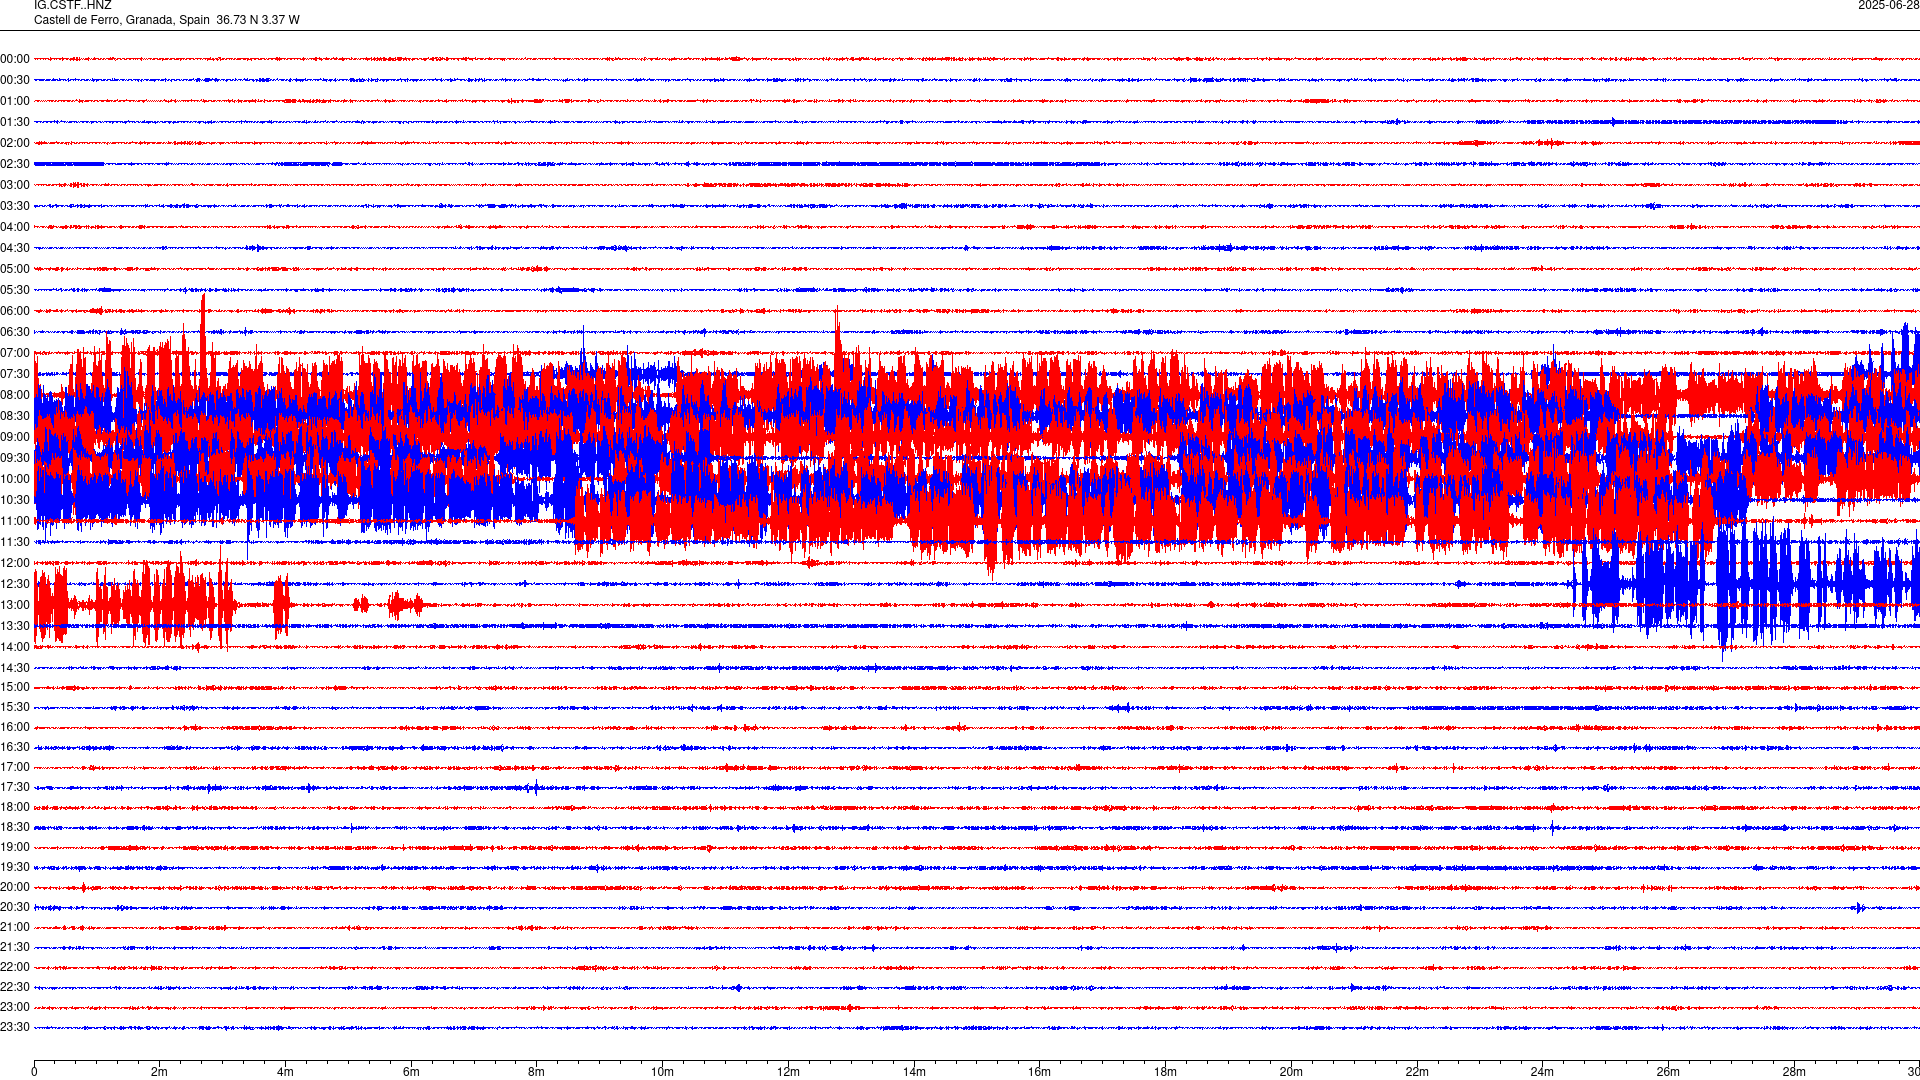This screenshot has height=1080, width=1920.
Task: Click the 14m tick on the time axis
Action: (x=914, y=1072)
